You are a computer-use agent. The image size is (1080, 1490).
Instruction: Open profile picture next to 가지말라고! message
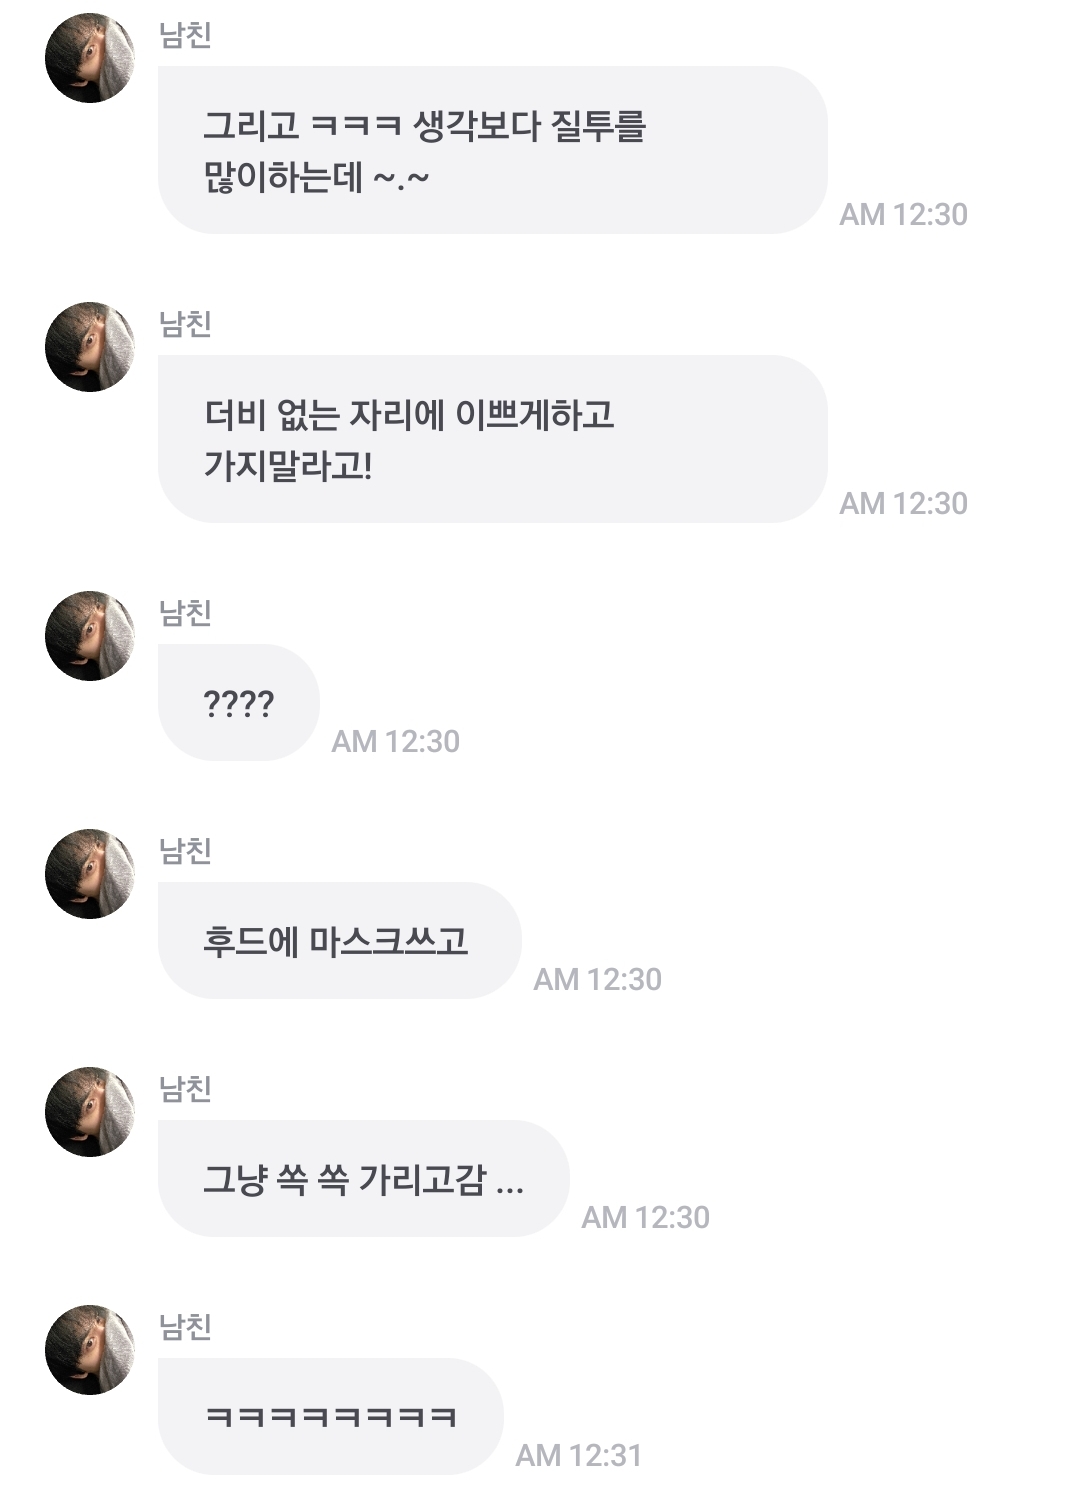tap(90, 347)
